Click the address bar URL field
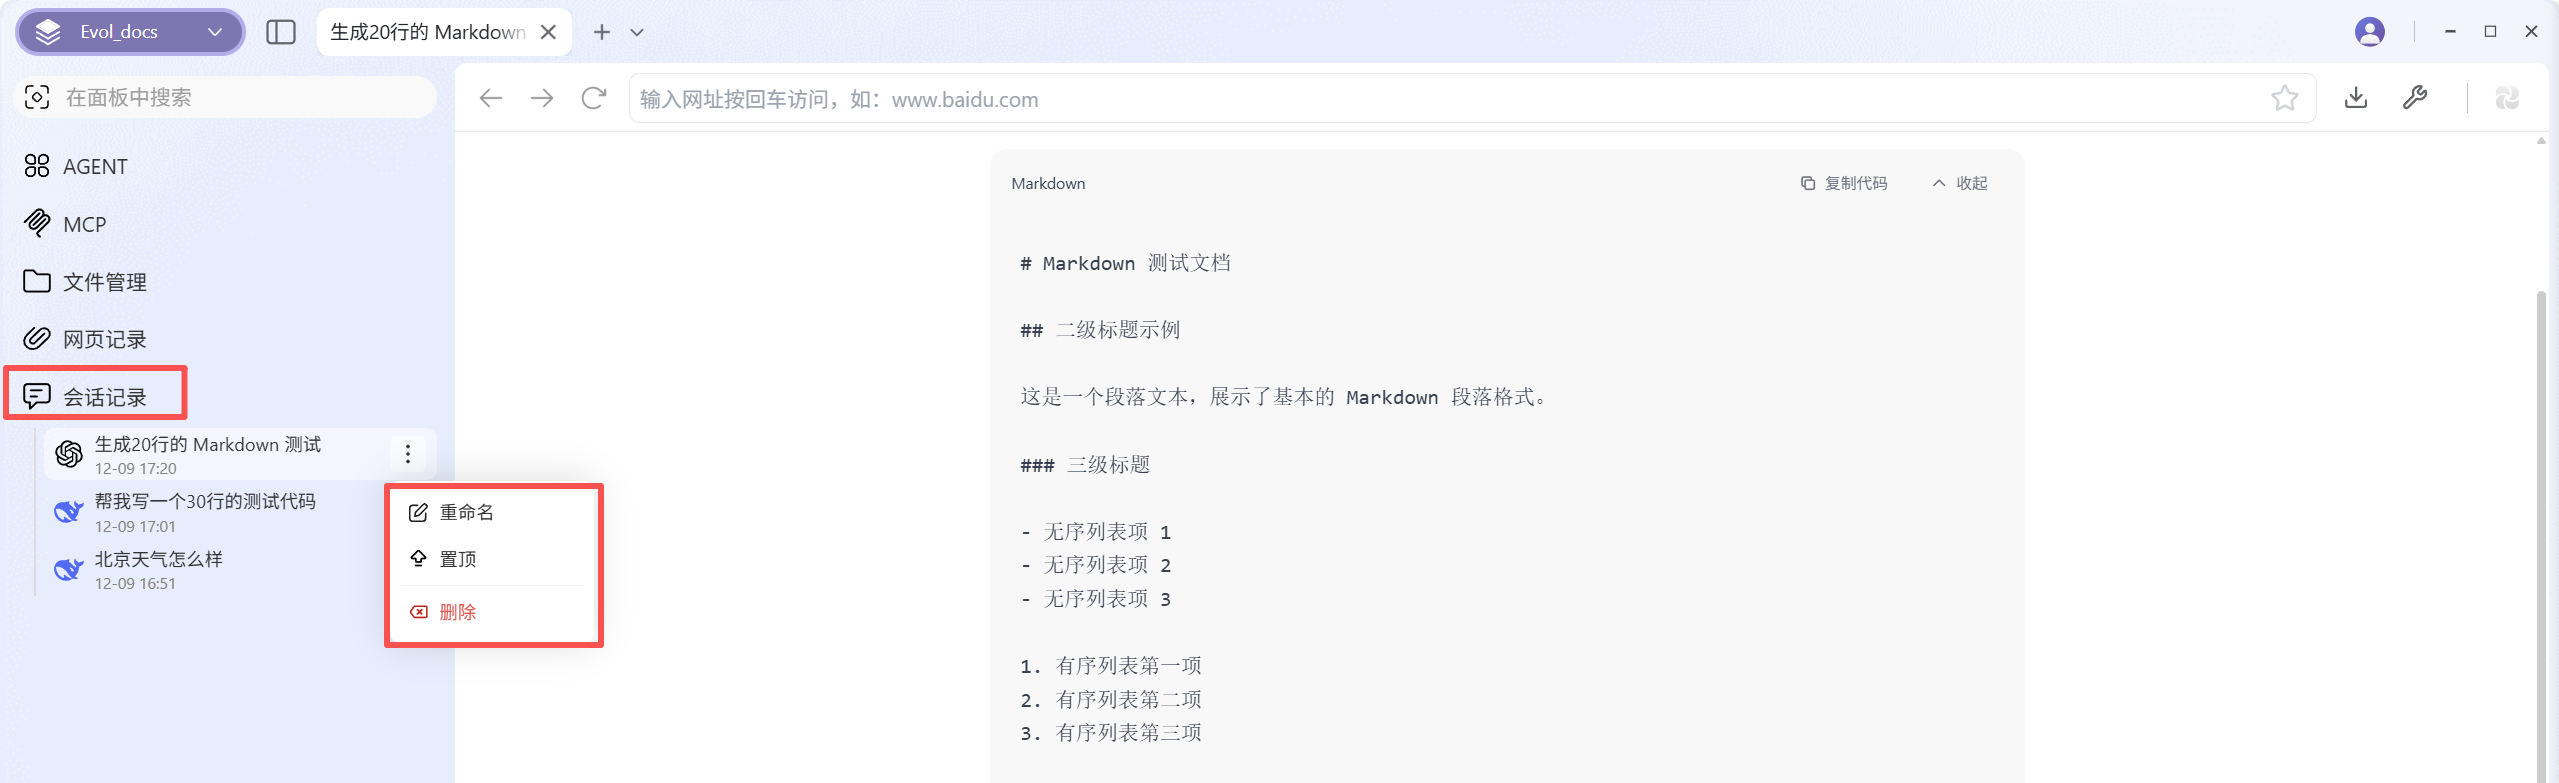This screenshot has width=2559, height=783. [x=1440, y=99]
